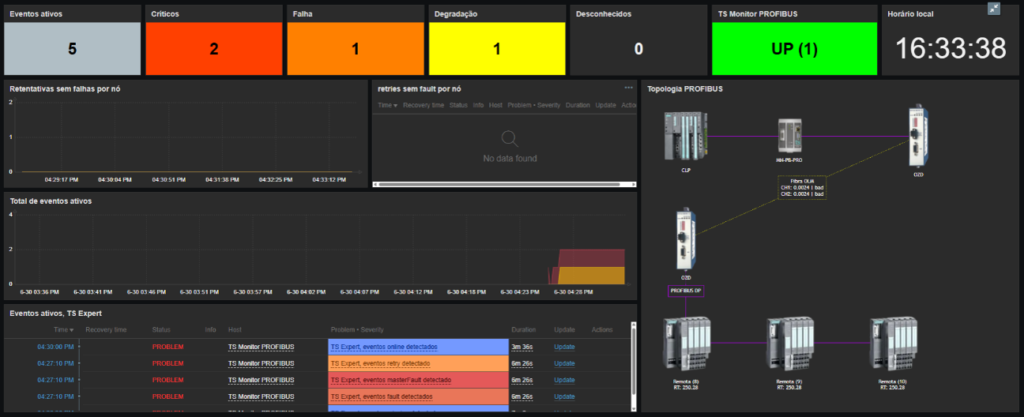Viewport: 1024px width, 417px height.
Task: Click Update for eventos online detectados
Action: click(564, 347)
